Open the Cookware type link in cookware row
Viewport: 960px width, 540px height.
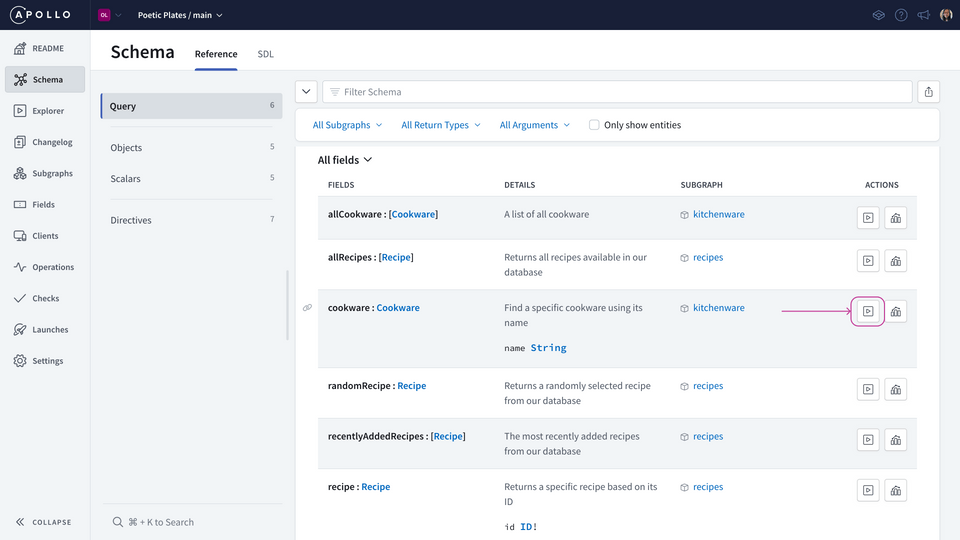coord(398,308)
